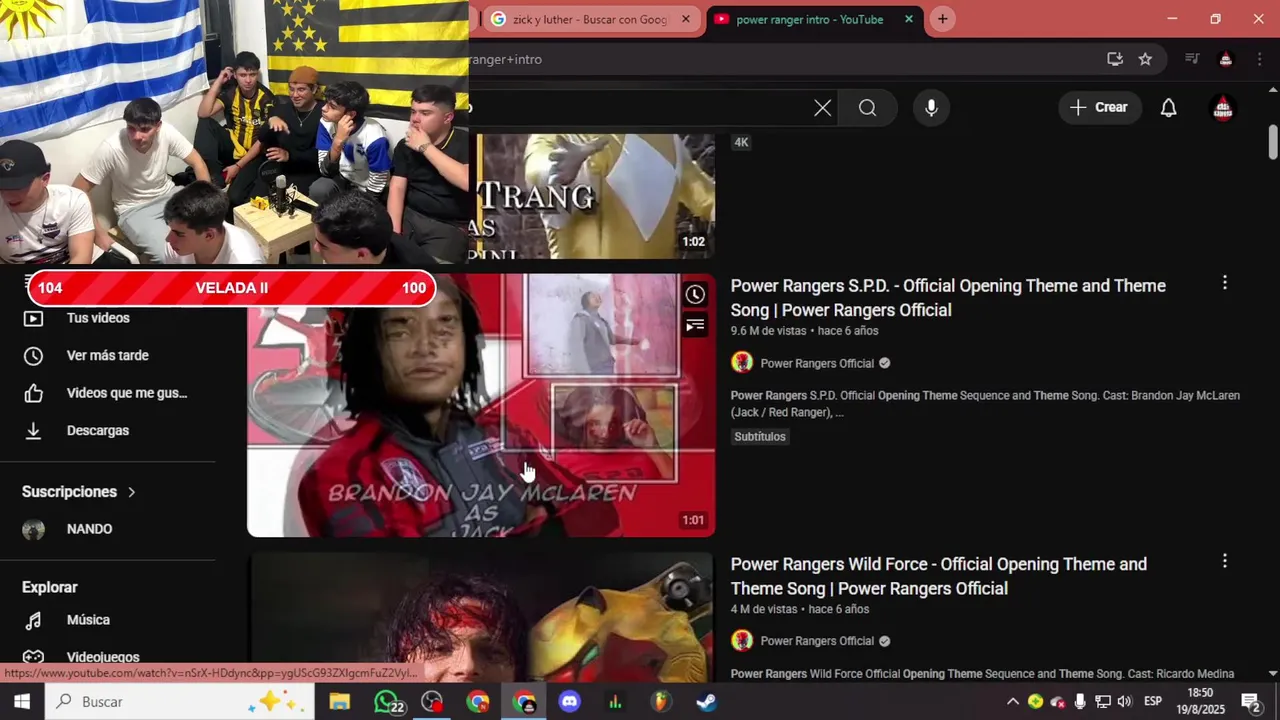Open FL Studio from the taskbar

[x=661, y=702]
